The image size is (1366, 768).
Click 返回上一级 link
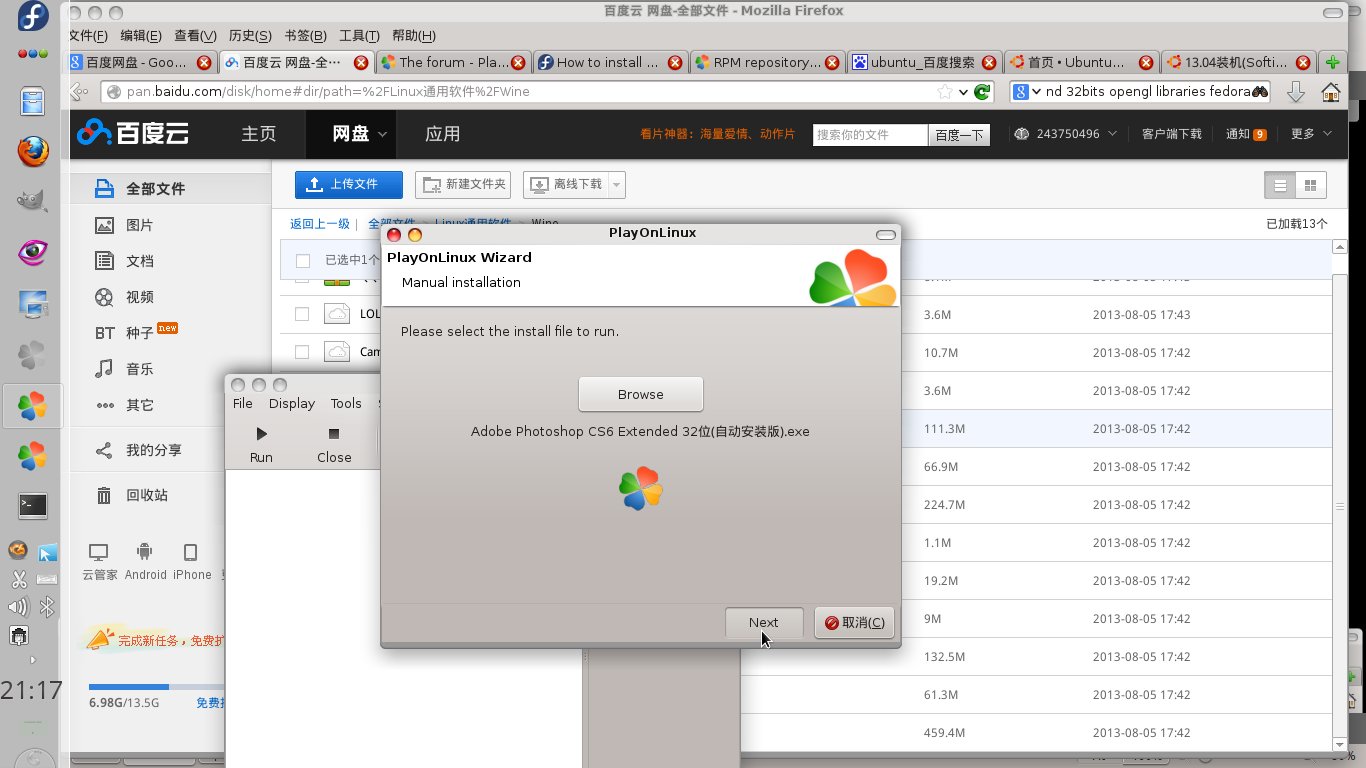[320, 224]
